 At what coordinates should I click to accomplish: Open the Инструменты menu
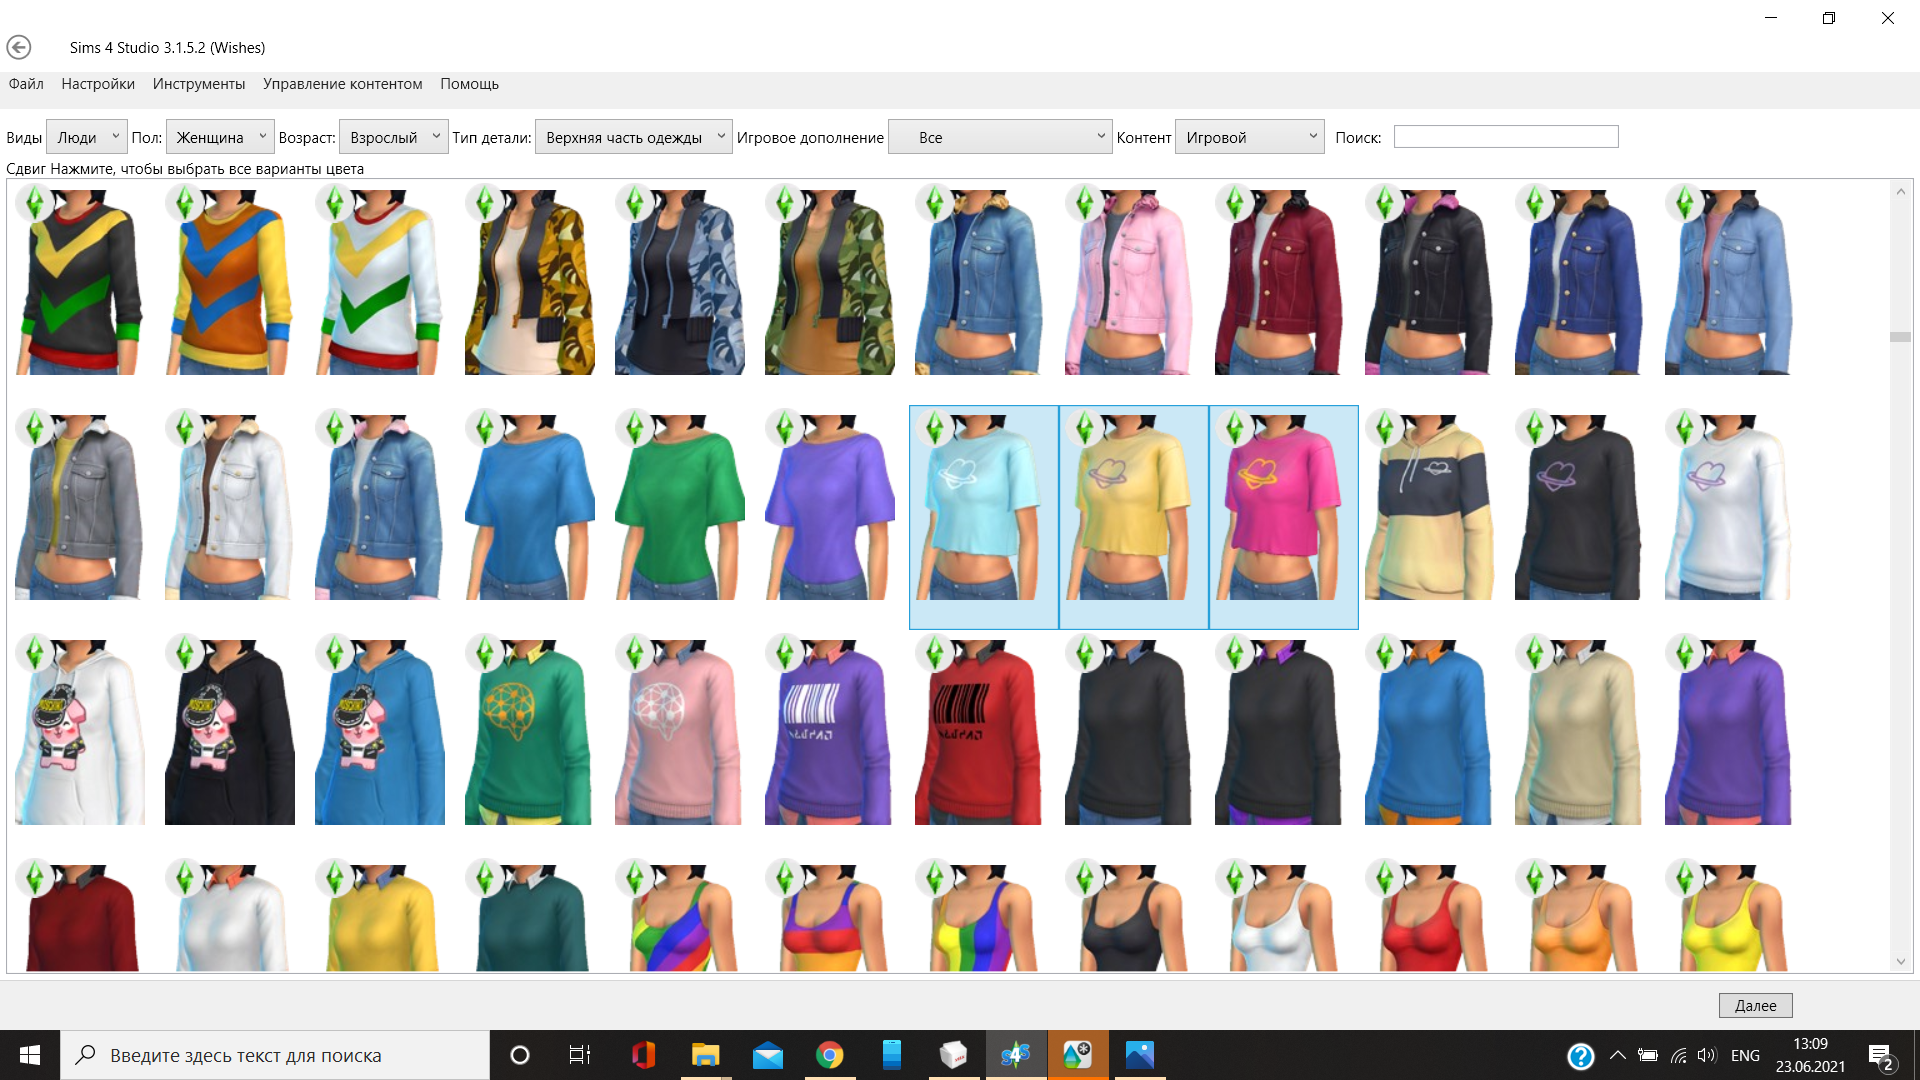point(198,84)
